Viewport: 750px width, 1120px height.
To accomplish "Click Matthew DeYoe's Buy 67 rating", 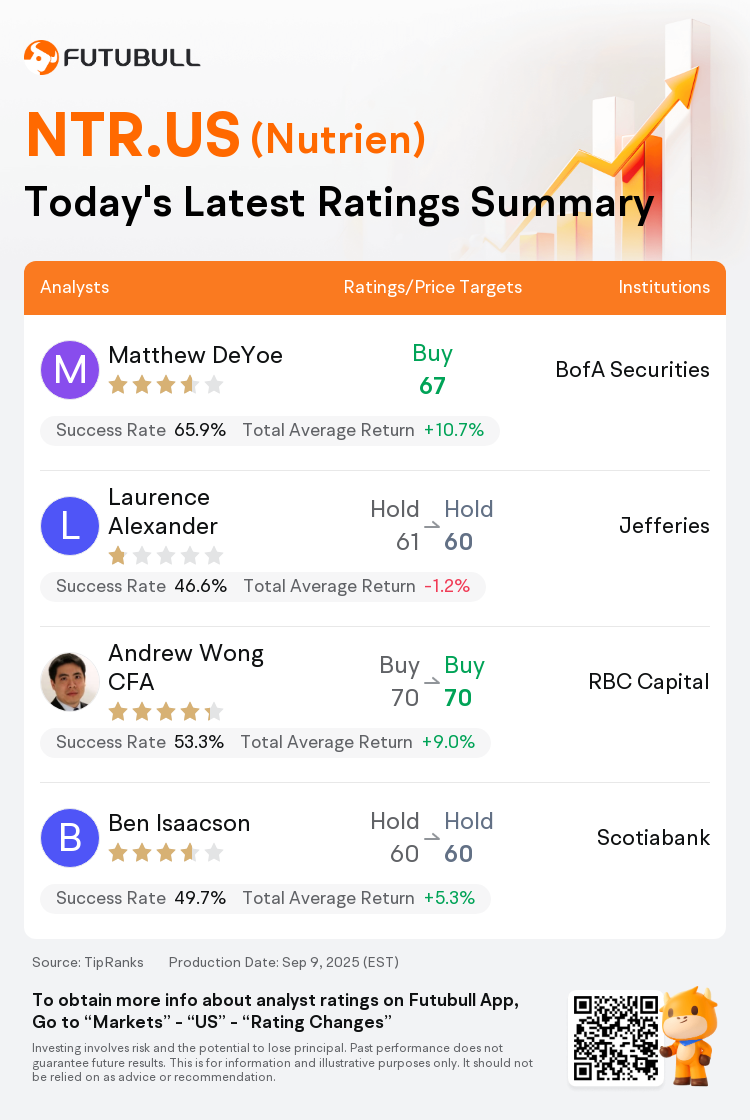I will (x=433, y=369).
